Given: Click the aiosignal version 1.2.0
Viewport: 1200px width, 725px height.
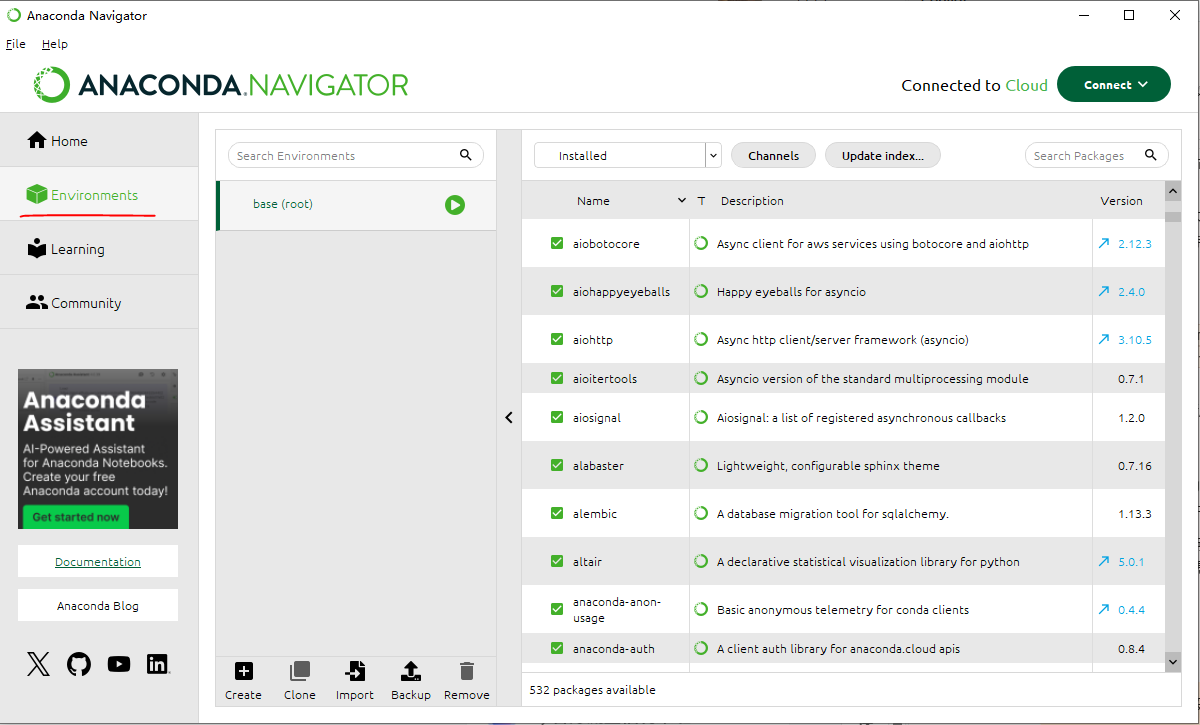Looking at the screenshot, I should [1131, 417].
